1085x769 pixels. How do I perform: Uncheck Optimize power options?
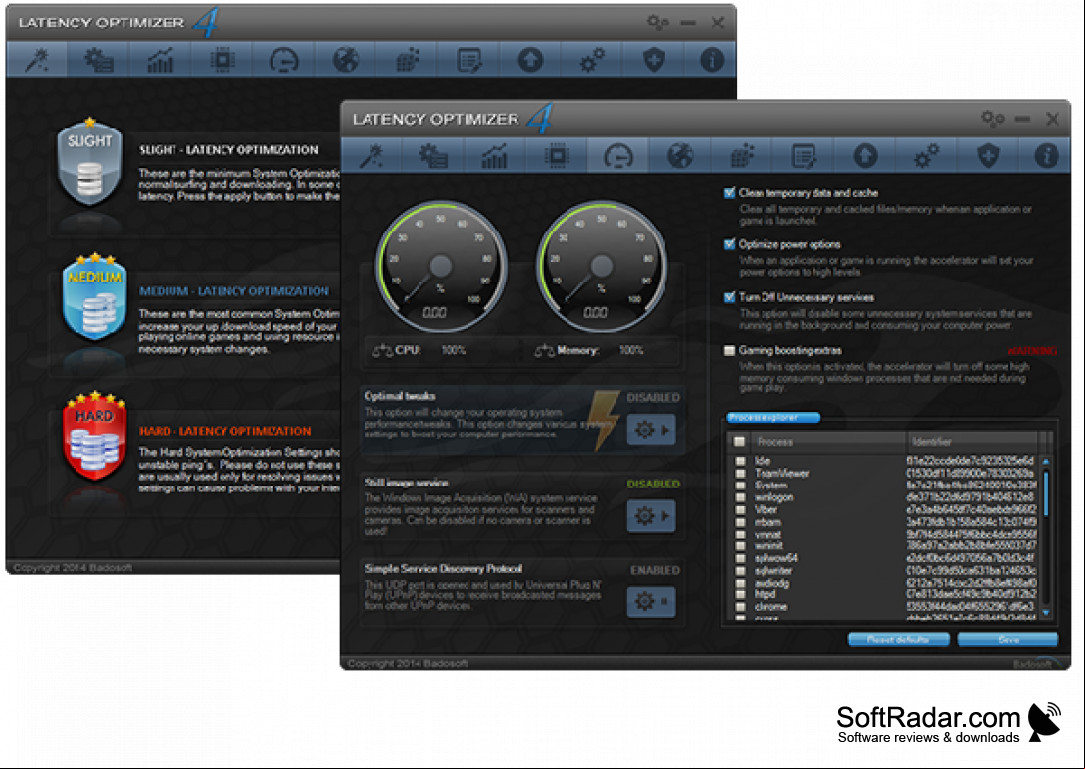pos(729,244)
